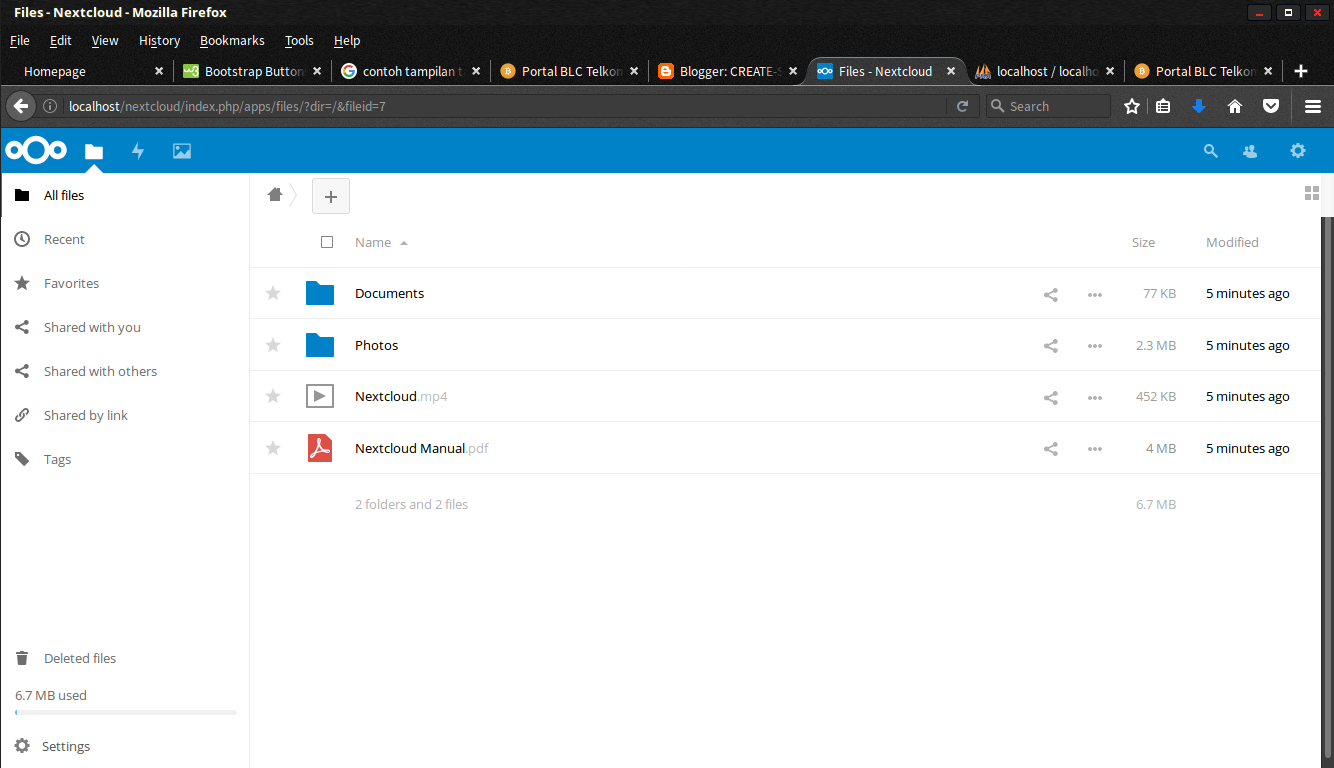The width and height of the screenshot is (1334, 768).
Task: Click the Files app icon
Action: [x=93, y=151]
